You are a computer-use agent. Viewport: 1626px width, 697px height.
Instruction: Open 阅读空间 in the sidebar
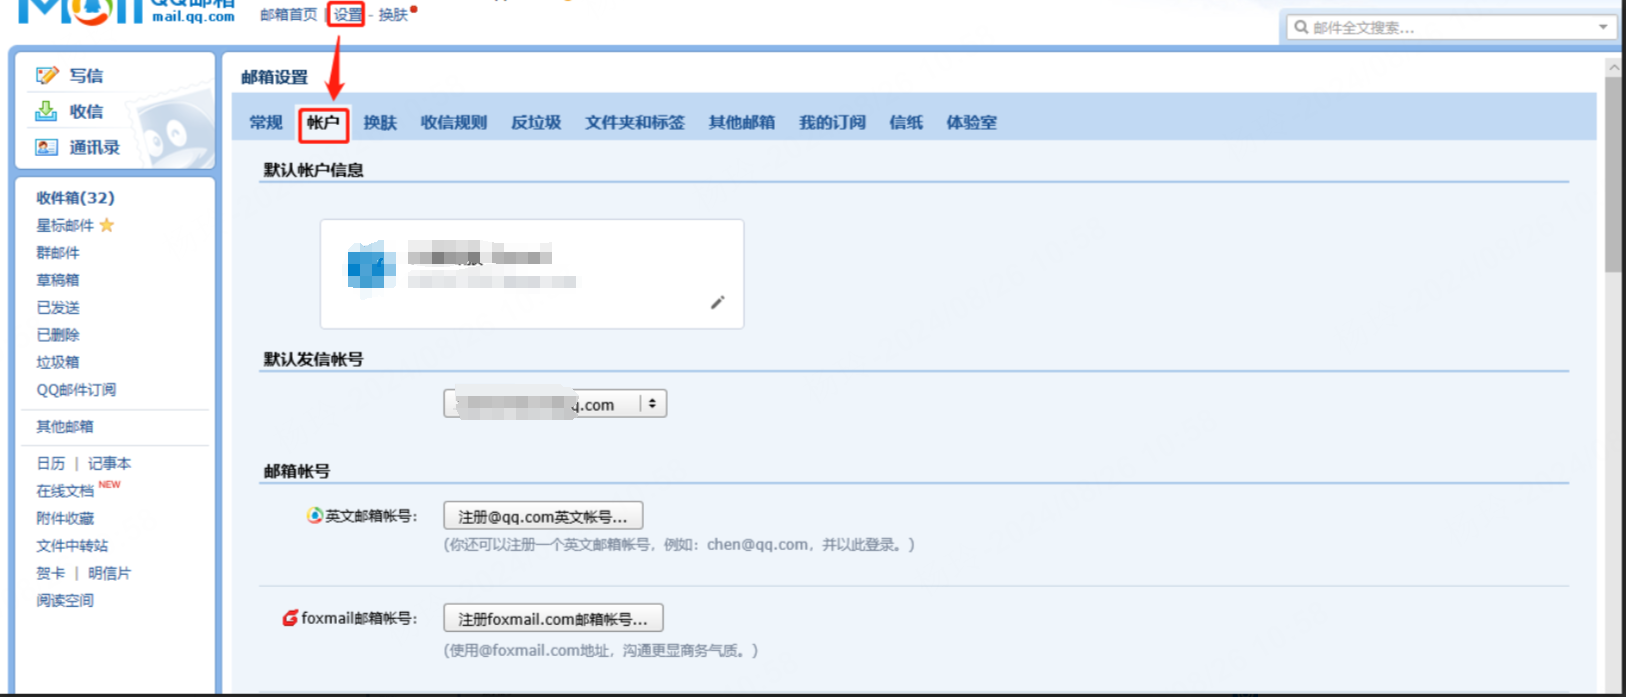click(x=65, y=600)
